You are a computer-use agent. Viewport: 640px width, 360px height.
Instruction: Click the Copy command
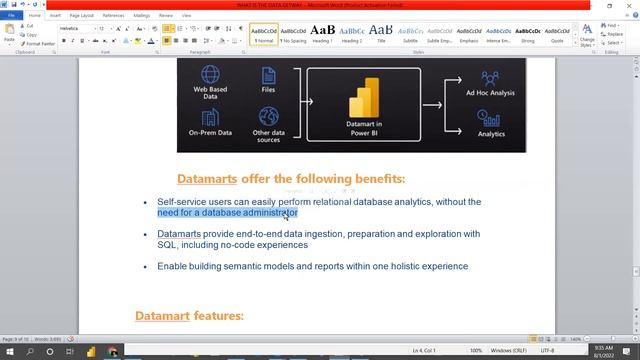tap(29, 35)
